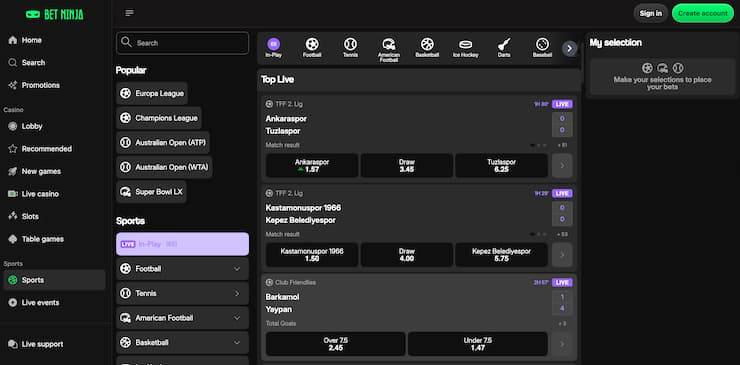Open Recommended casino games
The width and height of the screenshot is (740, 365).
point(47,149)
